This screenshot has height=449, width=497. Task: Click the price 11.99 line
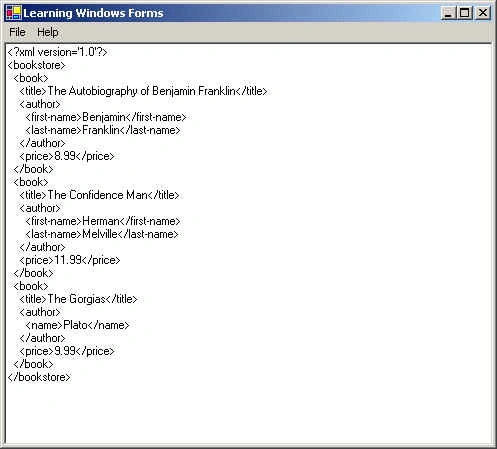click(70, 260)
